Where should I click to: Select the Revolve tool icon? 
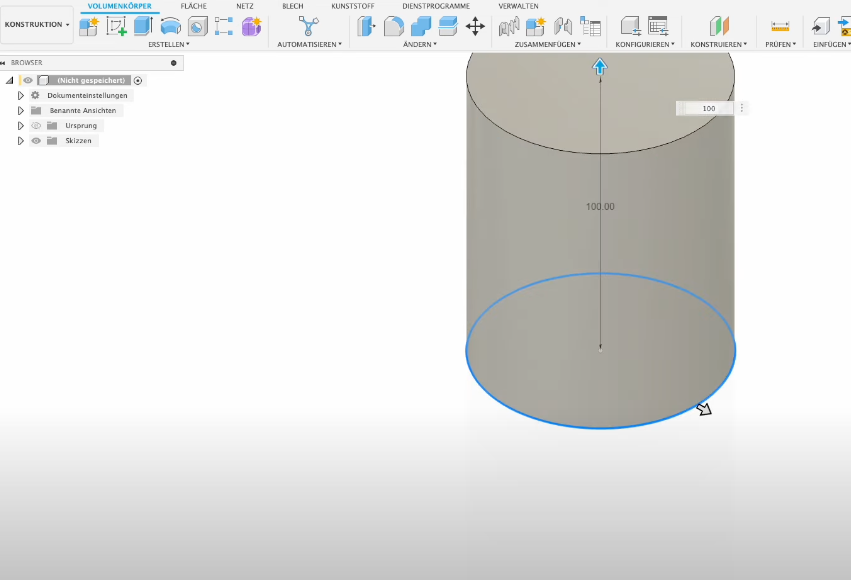(x=170, y=27)
